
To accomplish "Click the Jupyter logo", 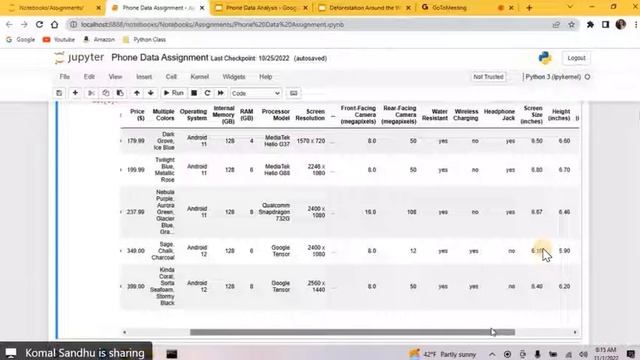I will coord(79,58).
